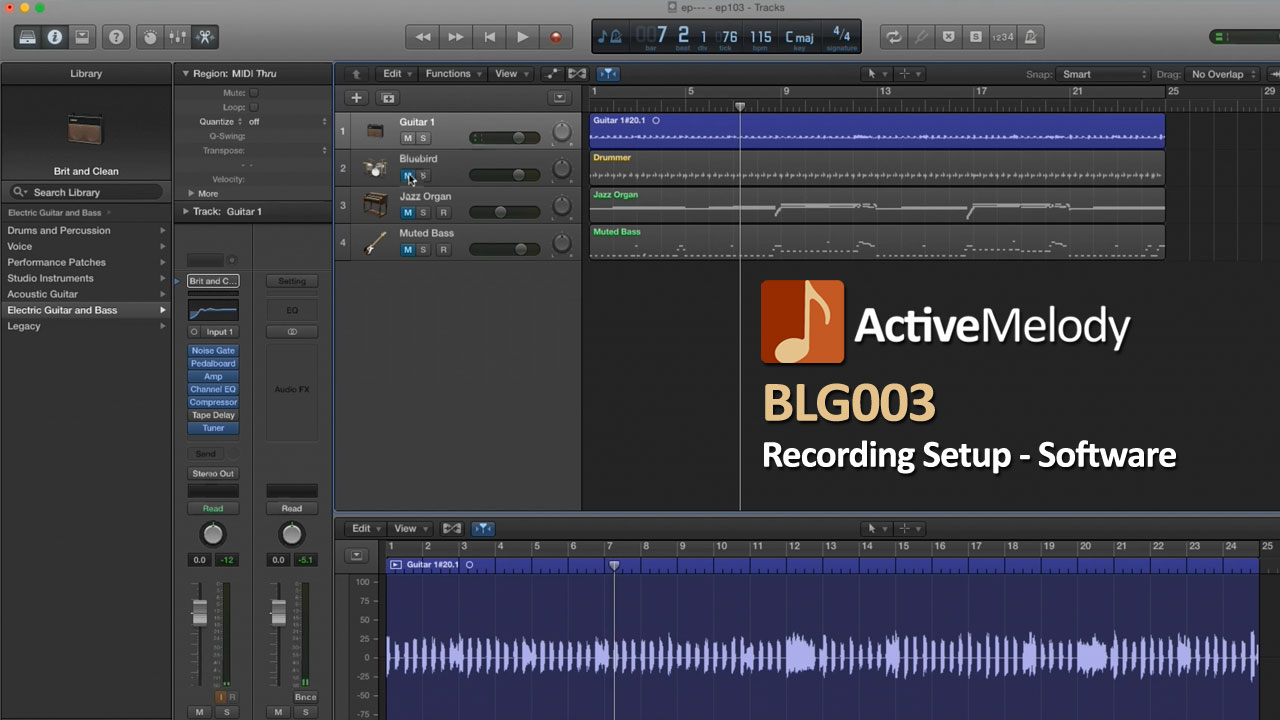
Task: Click the C maj key in LCD
Action: pyautogui.click(x=799, y=37)
